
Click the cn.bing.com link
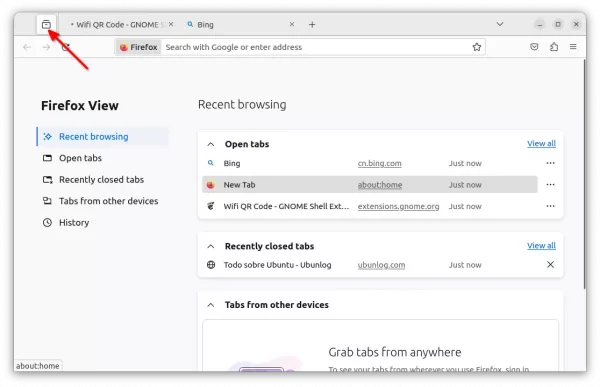tap(380, 163)
